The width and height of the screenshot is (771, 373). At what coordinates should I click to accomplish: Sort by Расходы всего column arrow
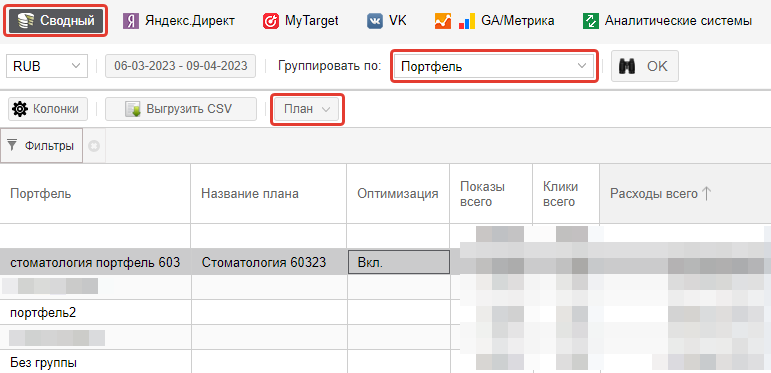tap(706, 194)
